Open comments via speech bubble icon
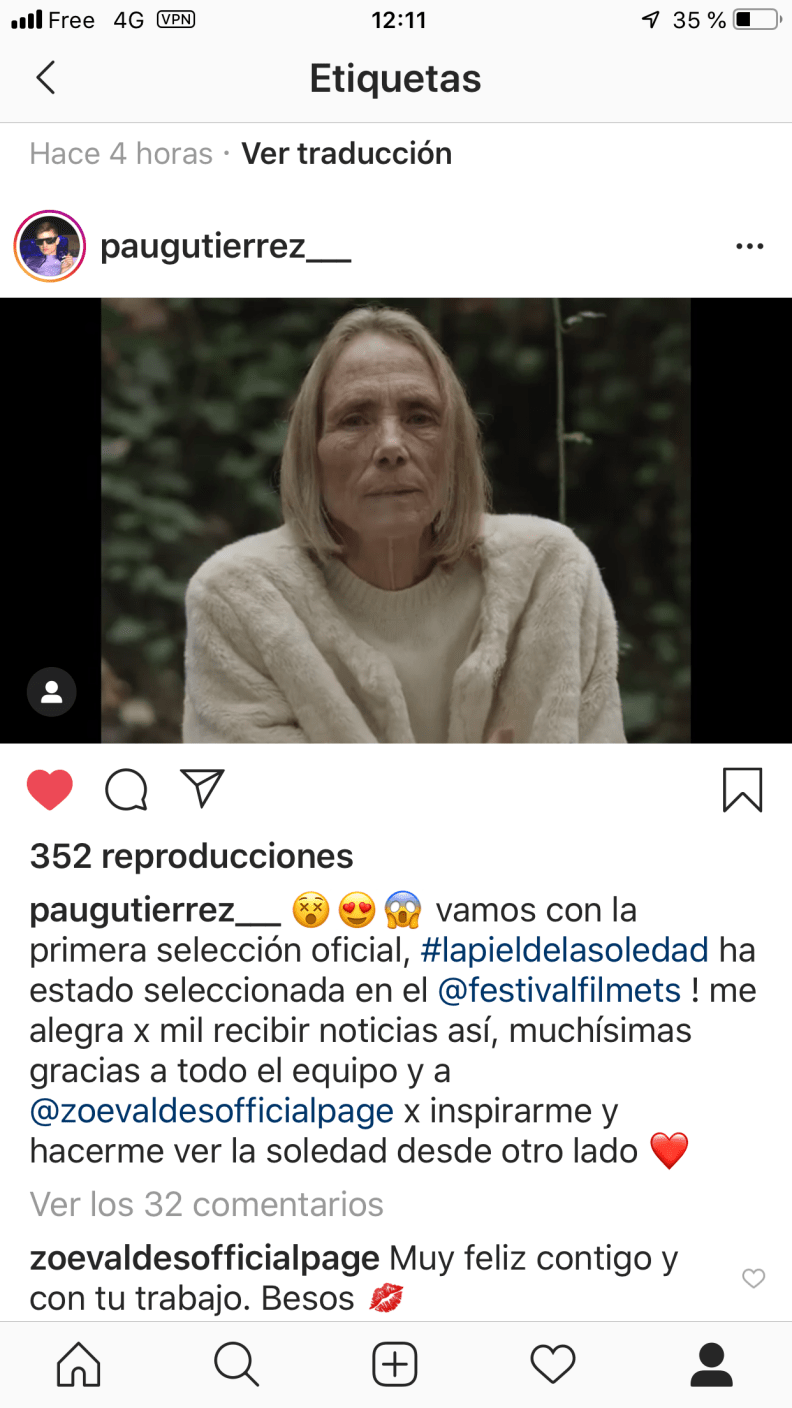This screenshot has height=1408, width=792. pyautogui.click(x=127, y=790)
